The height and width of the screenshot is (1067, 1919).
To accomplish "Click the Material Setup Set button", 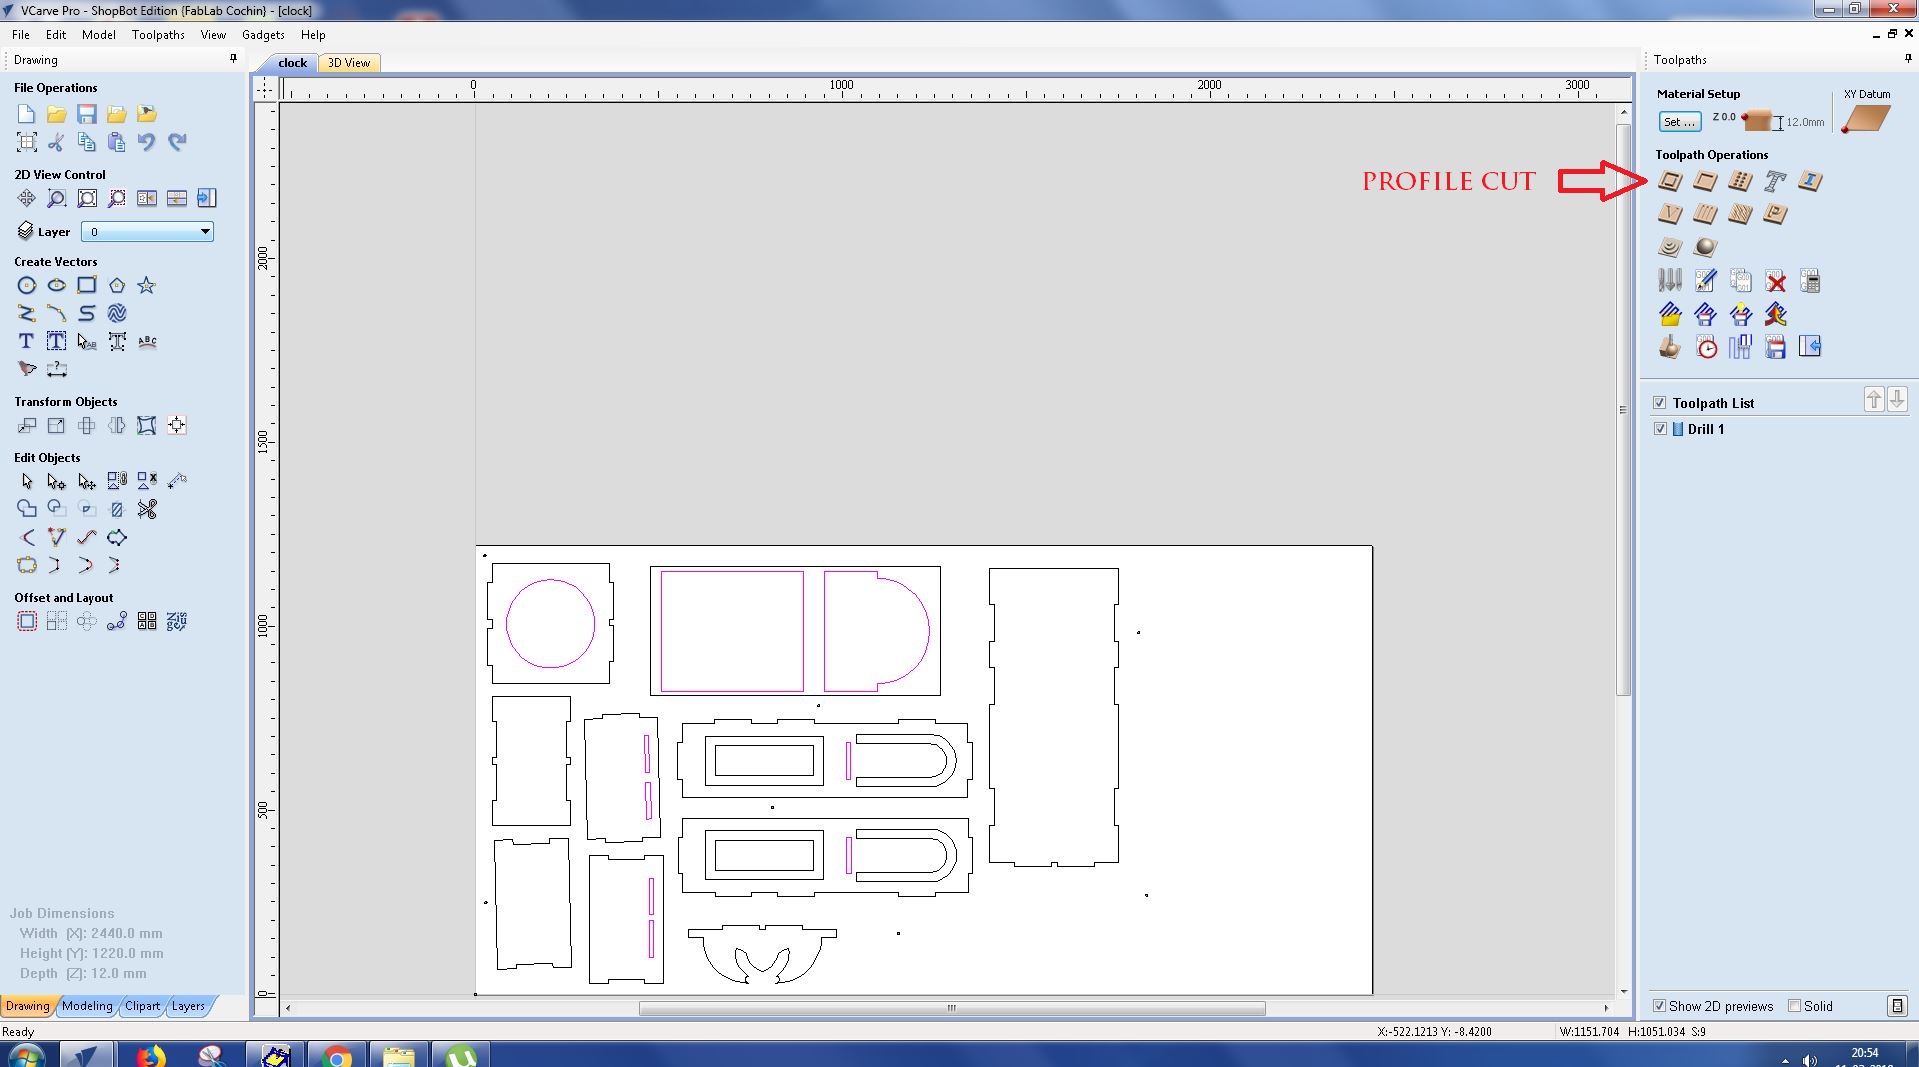I will pyautogui.click(x=1679, y=122).
